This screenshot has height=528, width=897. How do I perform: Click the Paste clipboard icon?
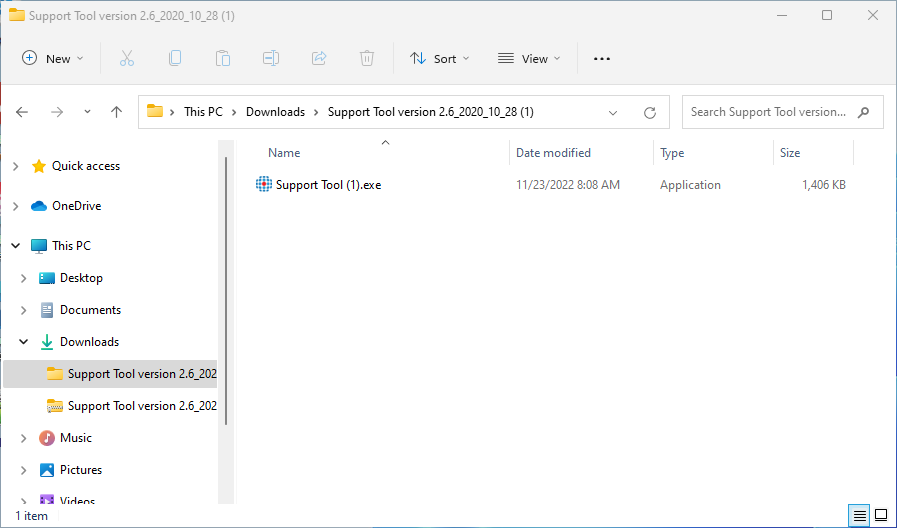[223, 58]
